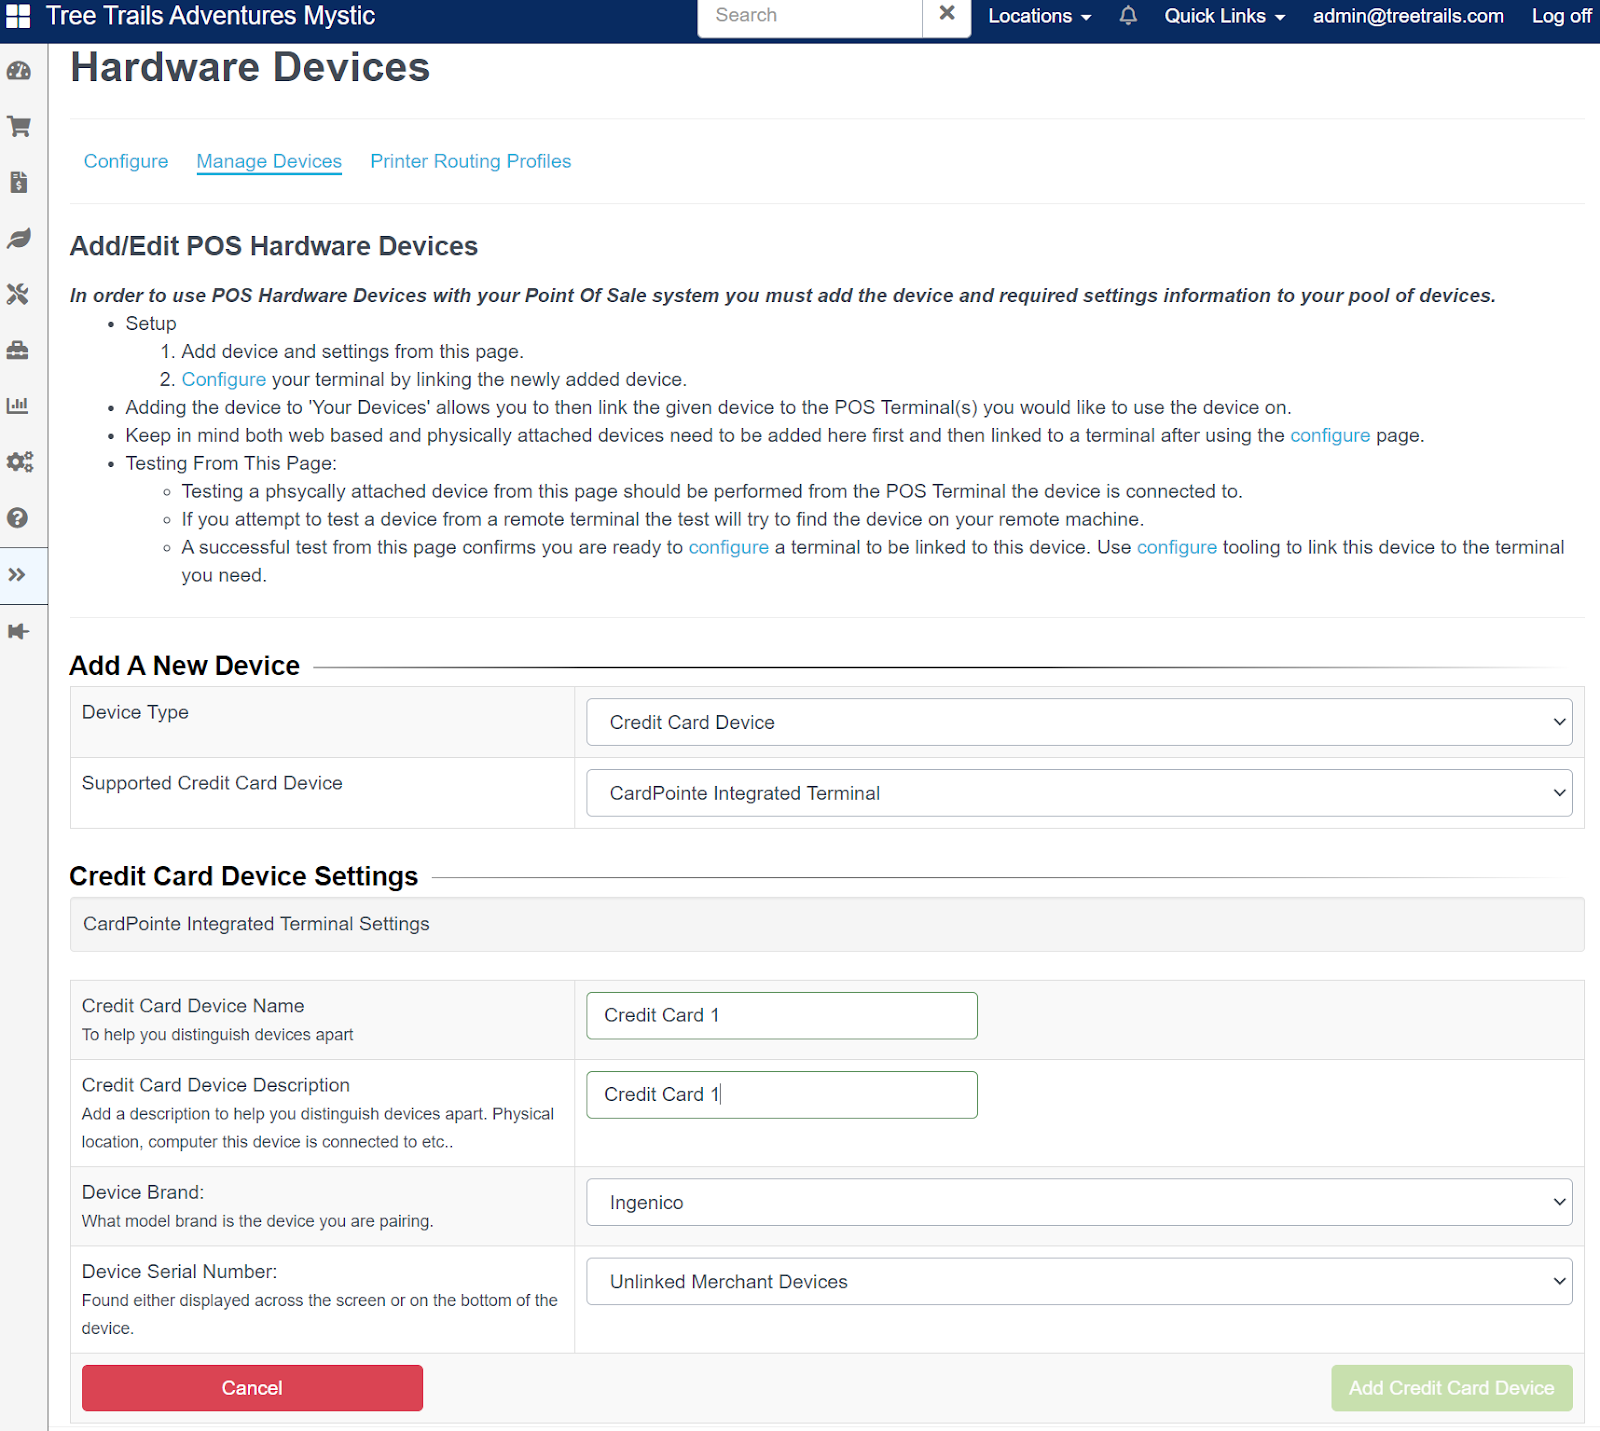Open the dashboard gauge sidebar icon
This screenshot has width=1600, height=1431.
pyautogui.click(x=19, y=71)
